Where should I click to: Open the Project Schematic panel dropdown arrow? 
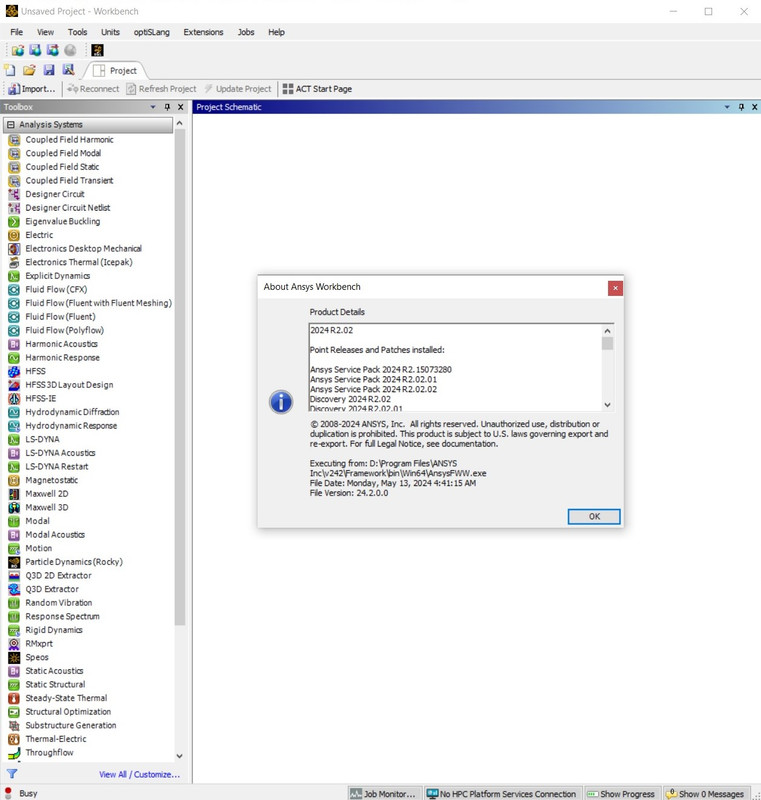(727, 107)
